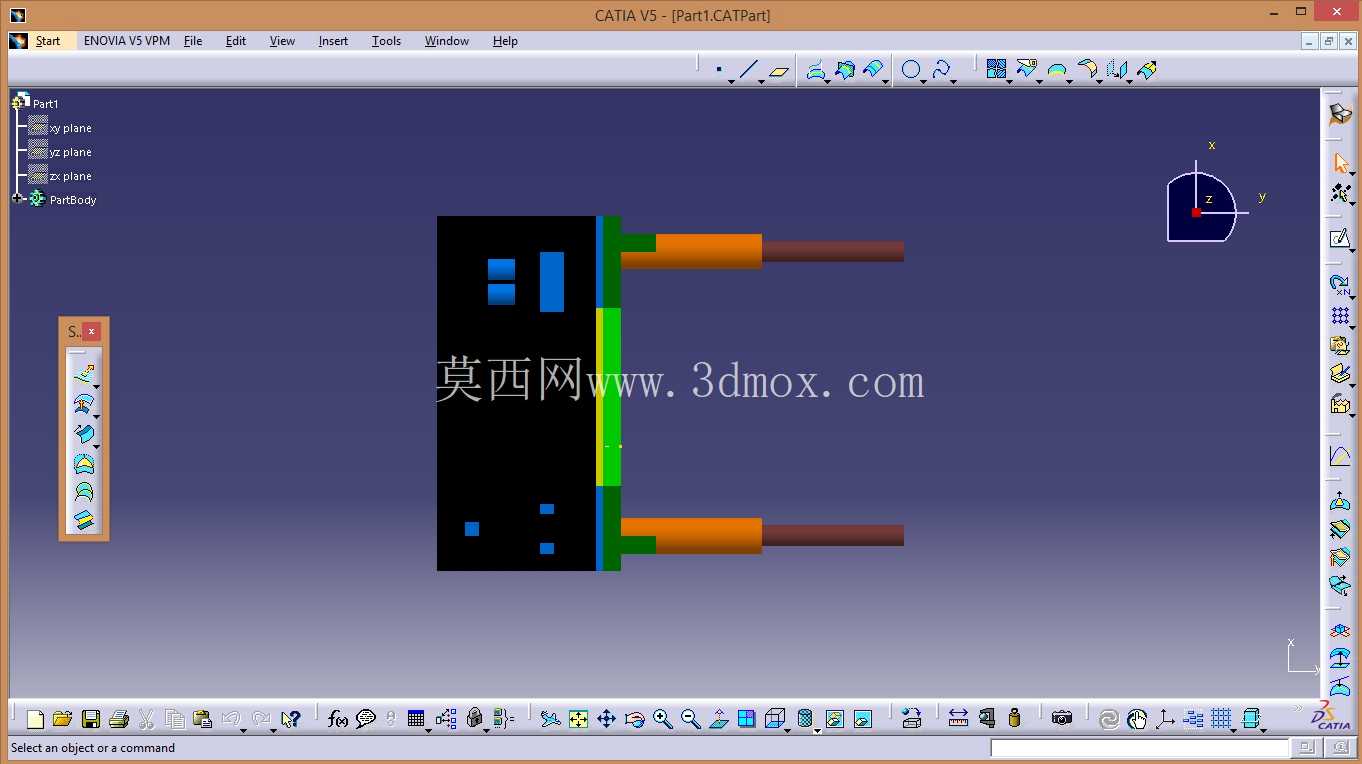Select the Pan view tool
The height and width of the screenshot is (764, 1362).
[x=606, y=718]
